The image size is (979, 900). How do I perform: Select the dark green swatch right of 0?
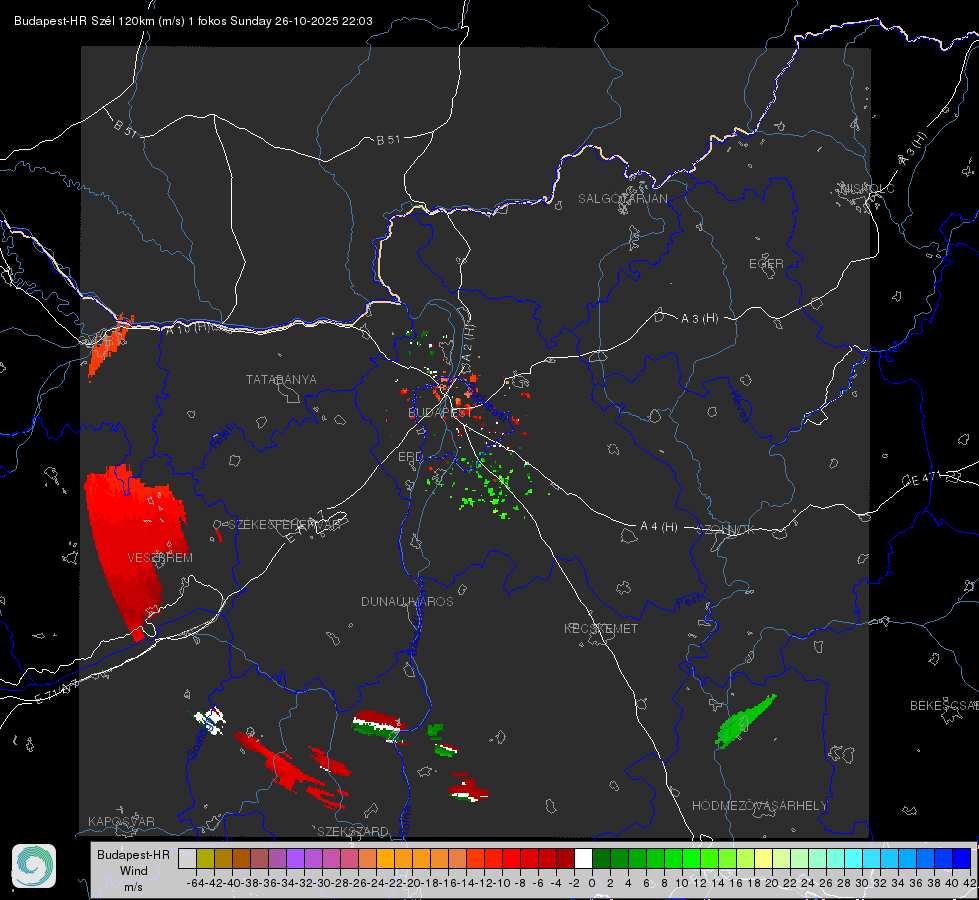click(601, 858)
